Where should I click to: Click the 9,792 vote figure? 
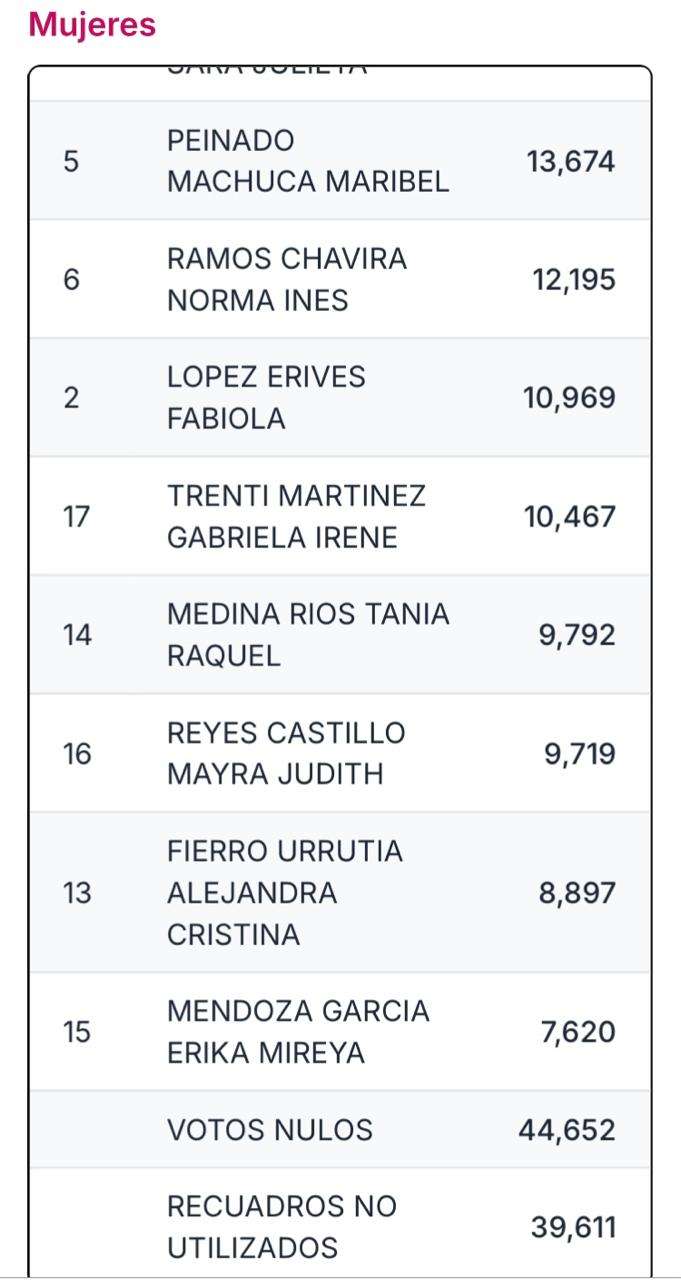577,635
